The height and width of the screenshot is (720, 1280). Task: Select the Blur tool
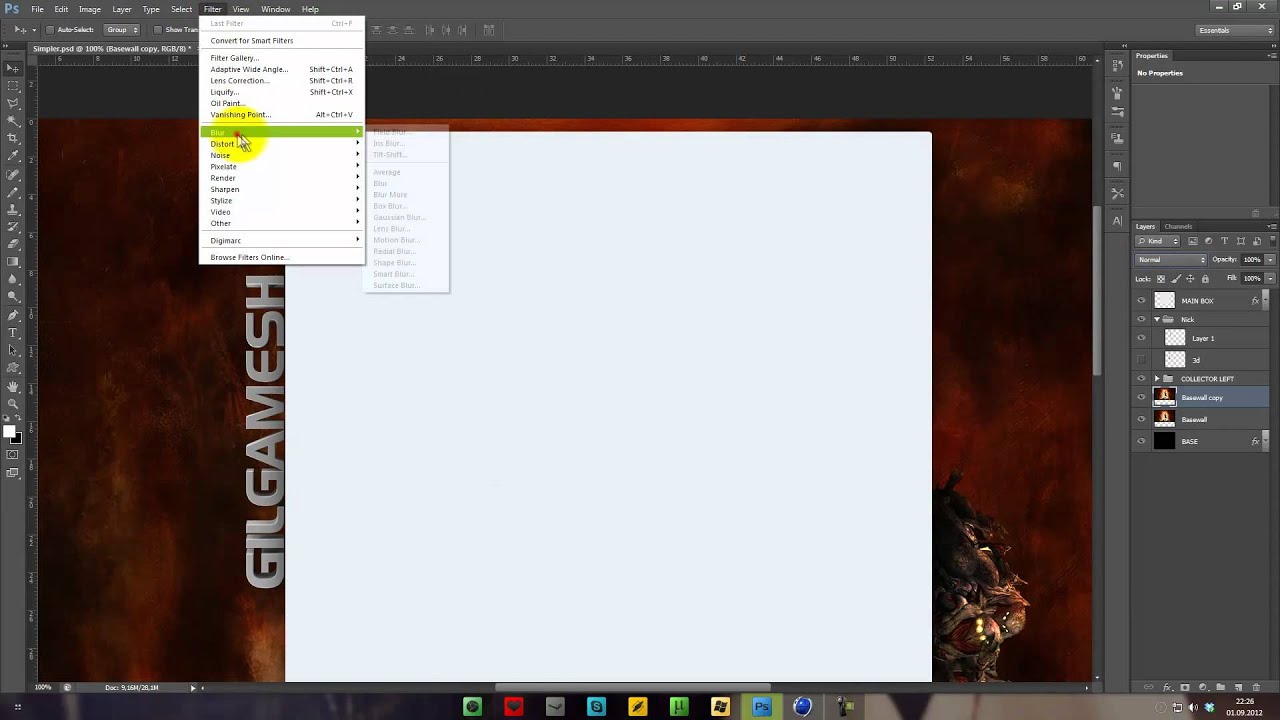(13, 279)
